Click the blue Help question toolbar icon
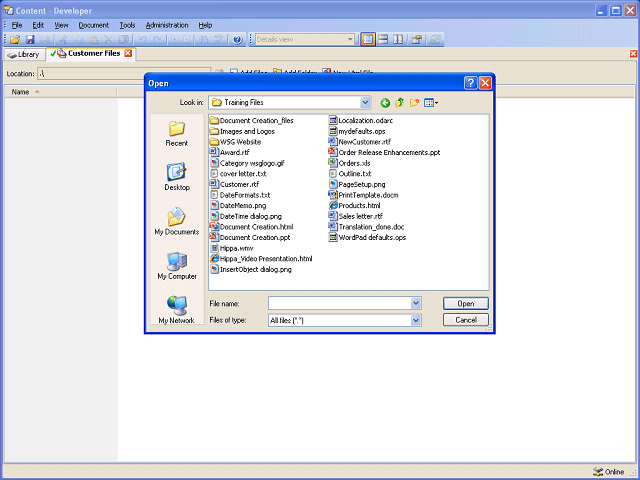This screenshot has width=640, height=480. tap(238, 40)
